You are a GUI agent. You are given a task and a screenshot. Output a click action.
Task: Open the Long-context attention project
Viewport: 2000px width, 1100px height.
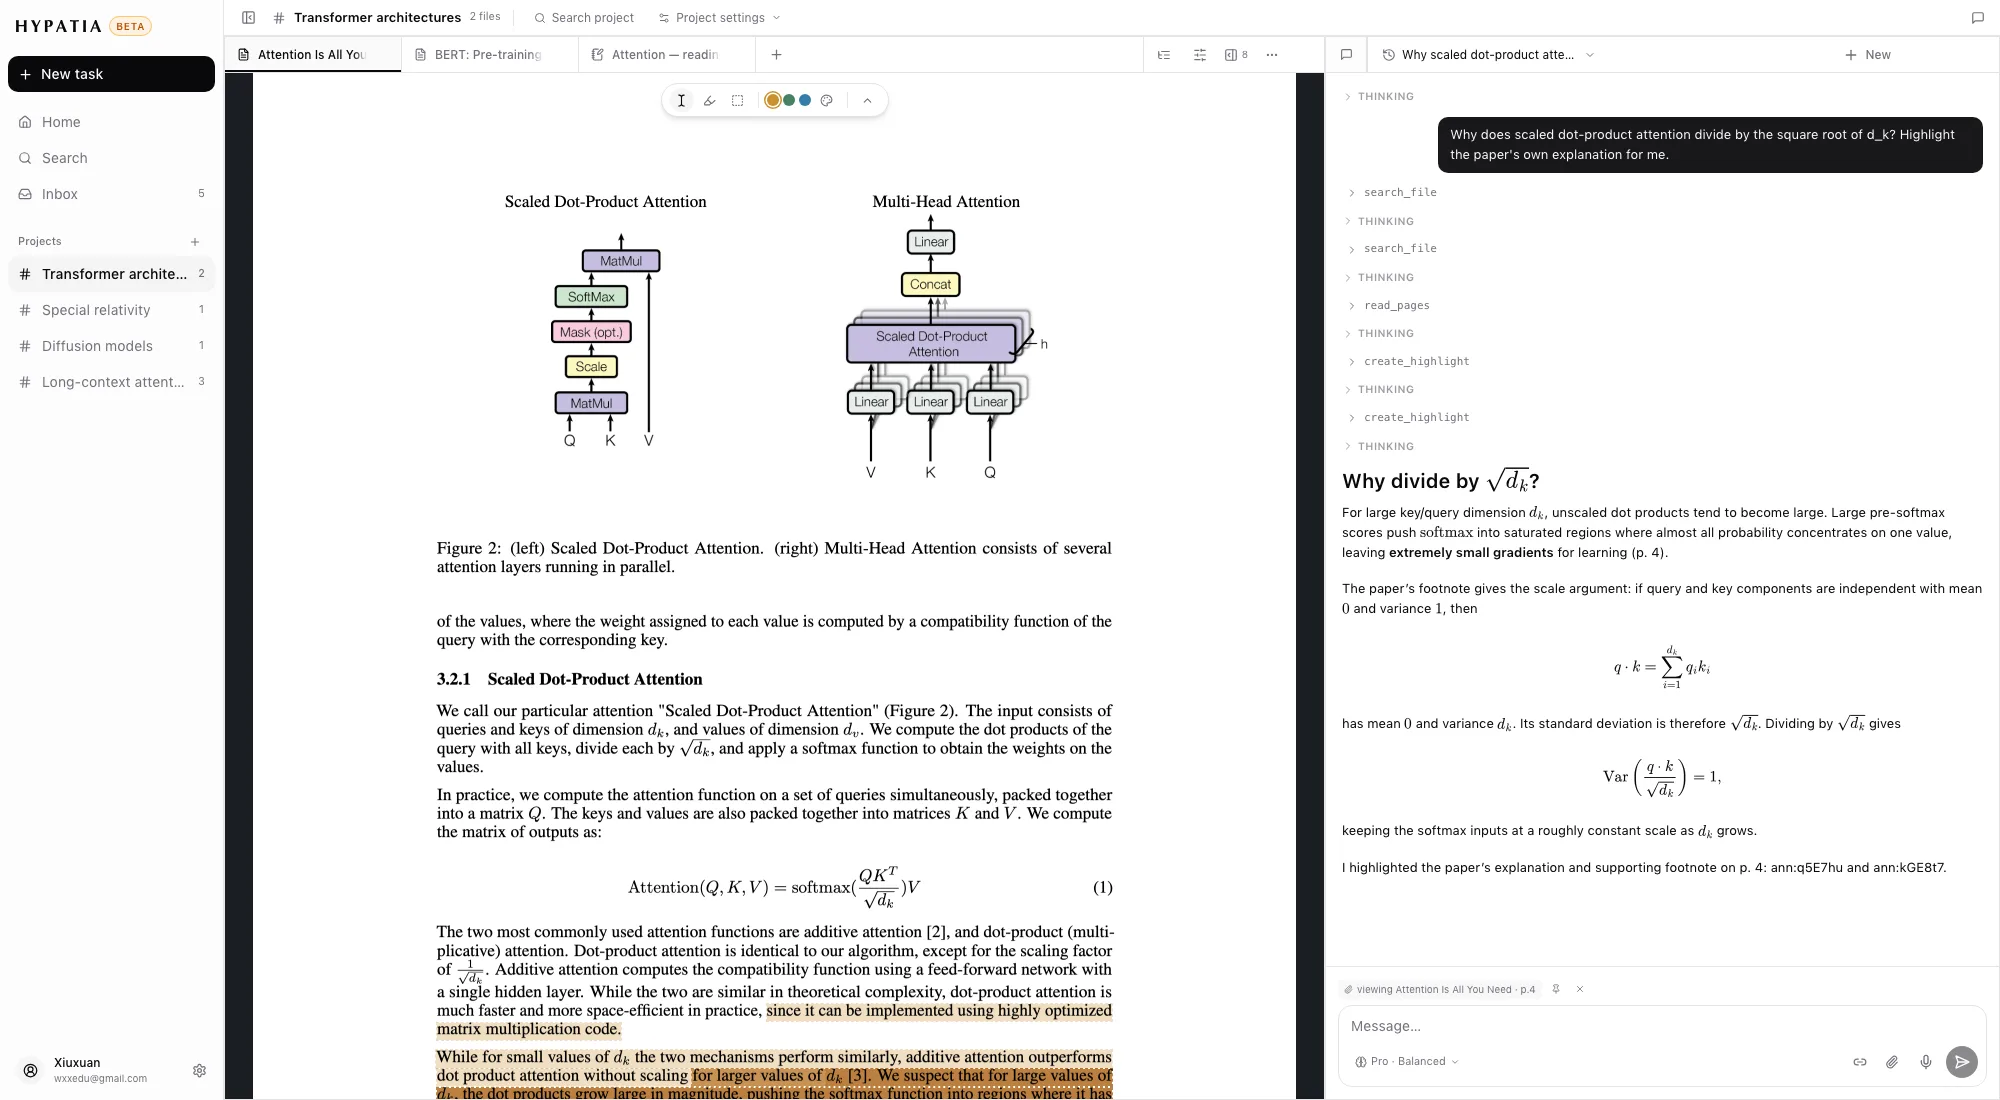pos(111,382)
